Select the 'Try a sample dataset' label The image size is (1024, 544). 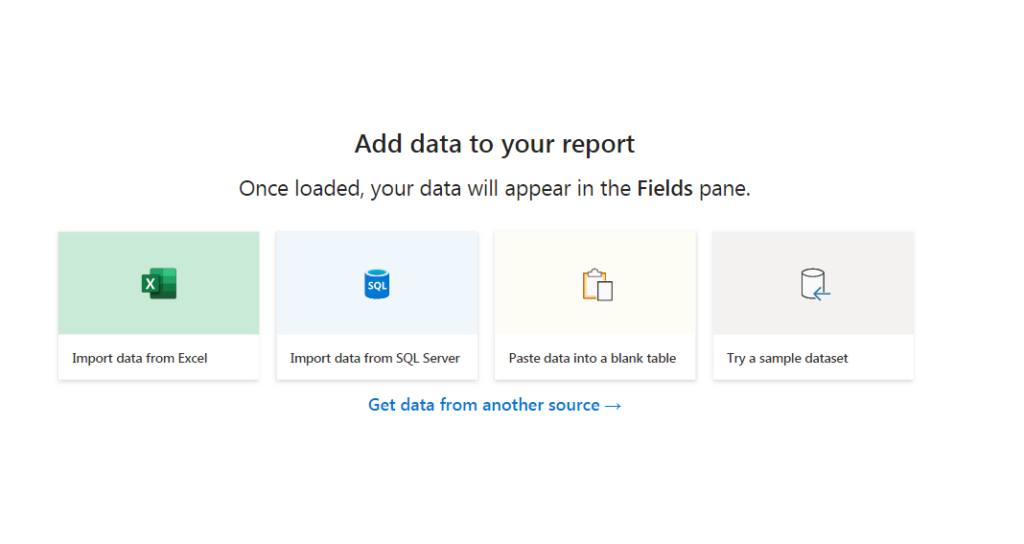[787, 358]
